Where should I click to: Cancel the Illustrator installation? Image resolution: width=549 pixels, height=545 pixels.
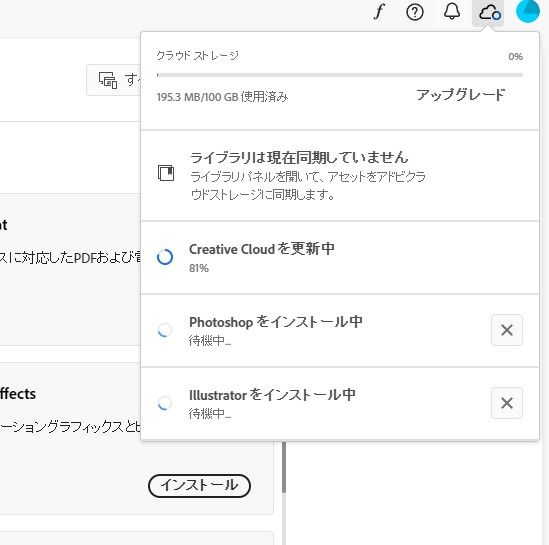tap(507, 403)
